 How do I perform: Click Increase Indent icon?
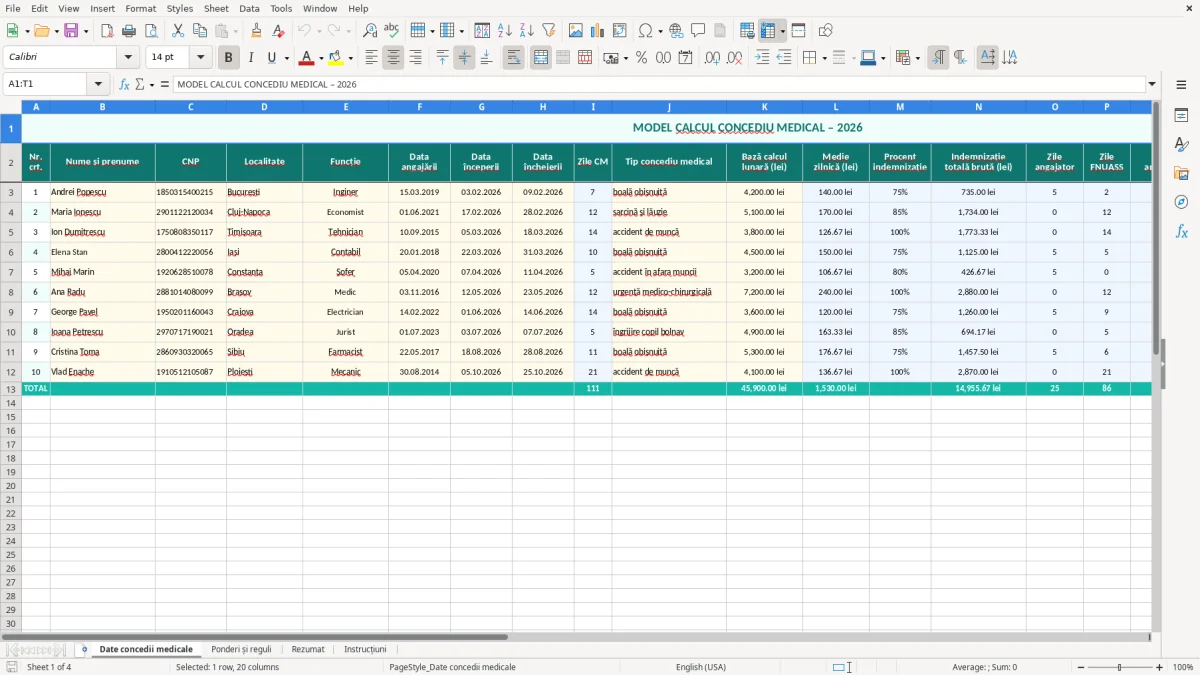click(762, 58)
